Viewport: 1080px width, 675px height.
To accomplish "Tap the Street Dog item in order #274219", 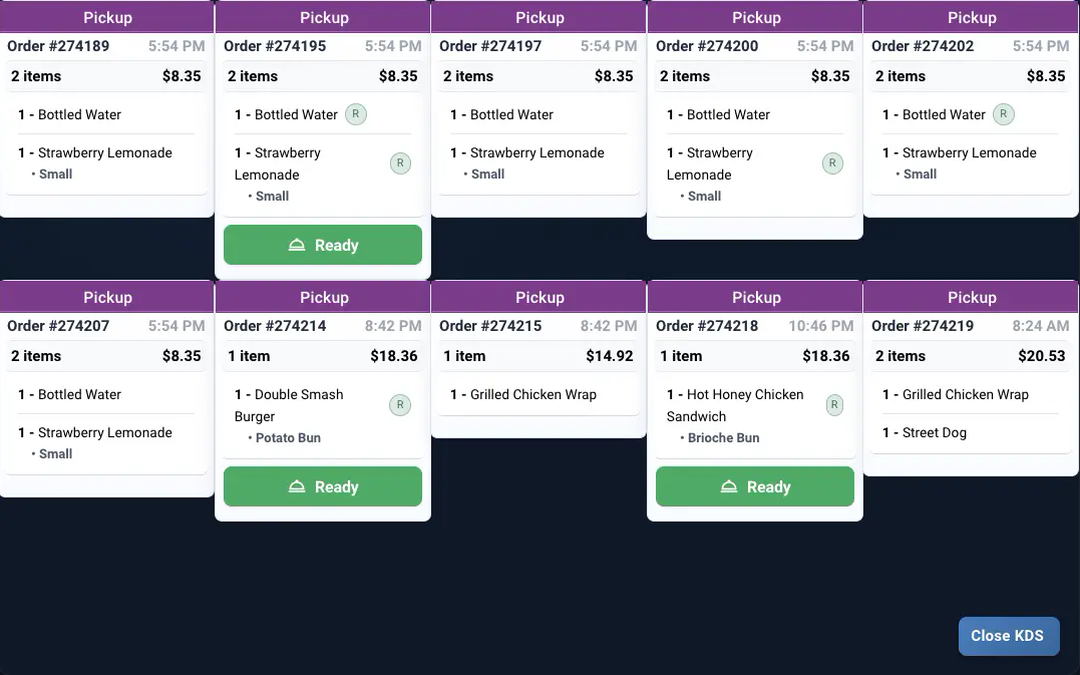I will tap(934, 433).
